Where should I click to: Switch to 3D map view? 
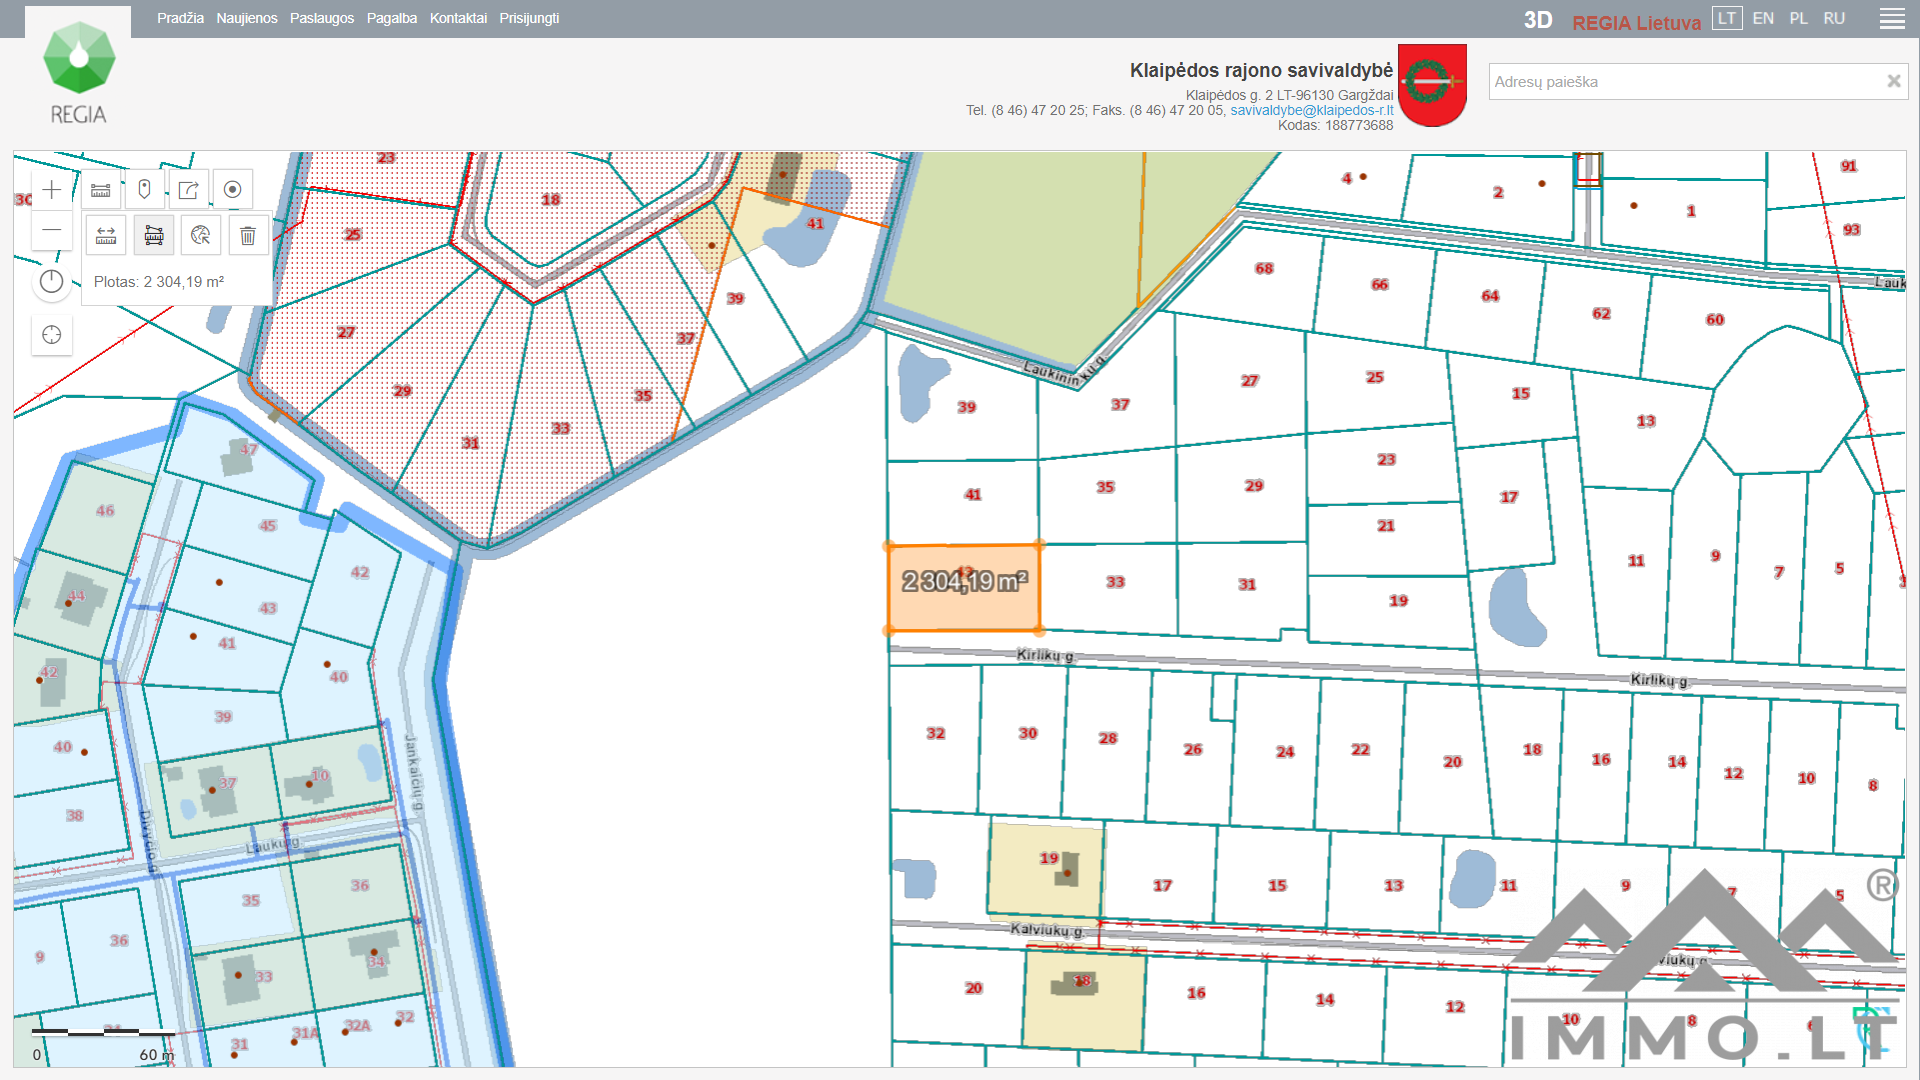(1538, 20)
